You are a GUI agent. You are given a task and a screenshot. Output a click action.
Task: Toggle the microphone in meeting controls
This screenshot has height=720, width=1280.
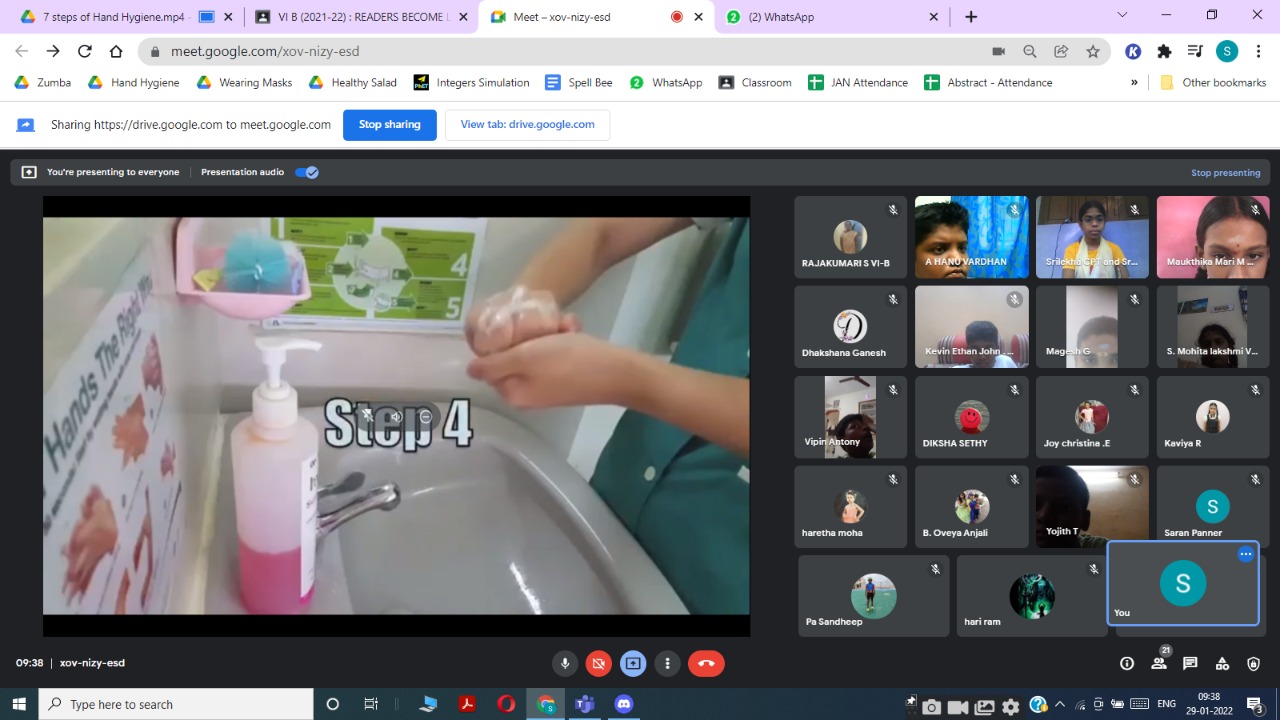[x=565, y=663]
